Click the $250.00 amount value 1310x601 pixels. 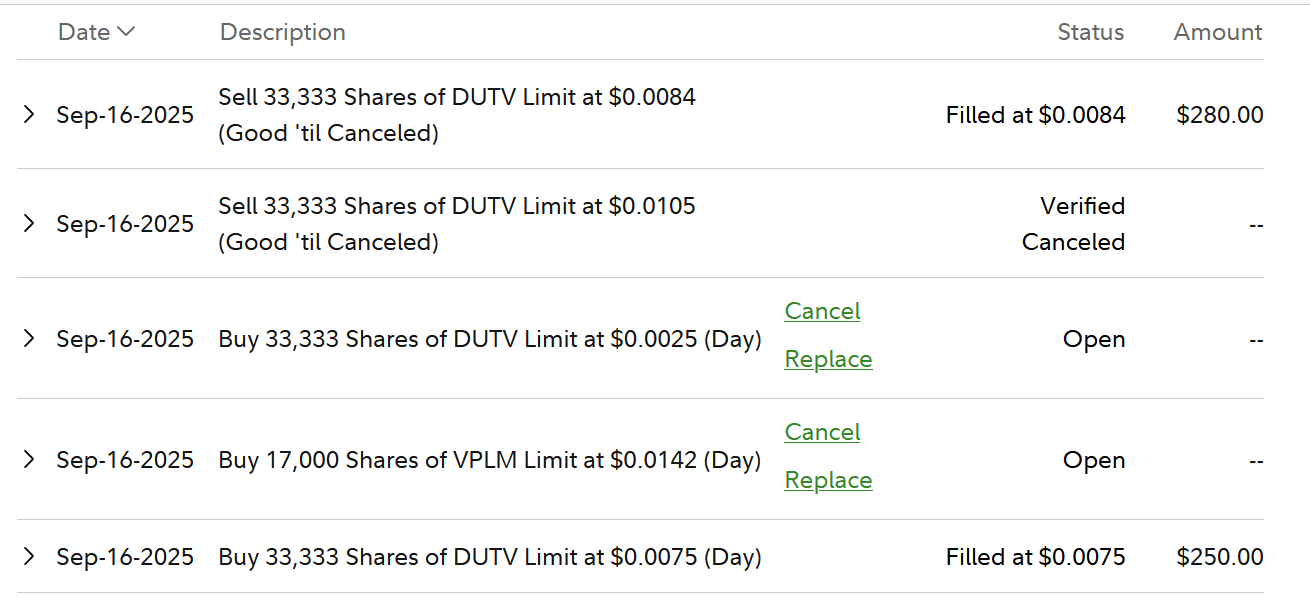tap(1219, 557)
